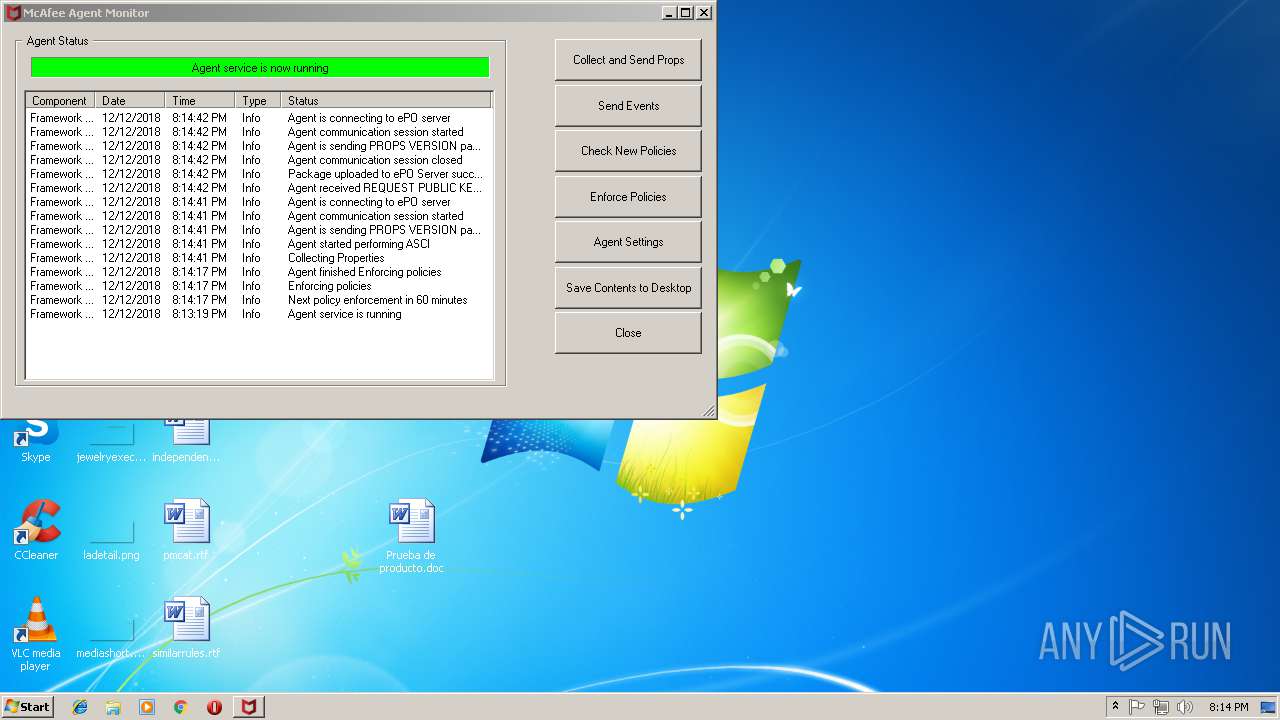Select log row 'Next policy enforcement in 60 minutes'
The height and width of the screenshot is (720, 1280).
click(259, 300)
